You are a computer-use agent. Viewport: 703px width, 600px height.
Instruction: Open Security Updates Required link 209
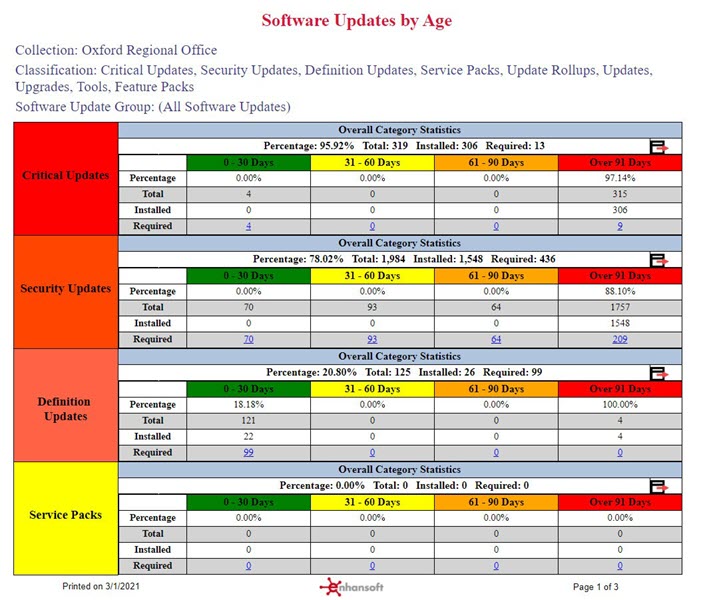point(620,339)
